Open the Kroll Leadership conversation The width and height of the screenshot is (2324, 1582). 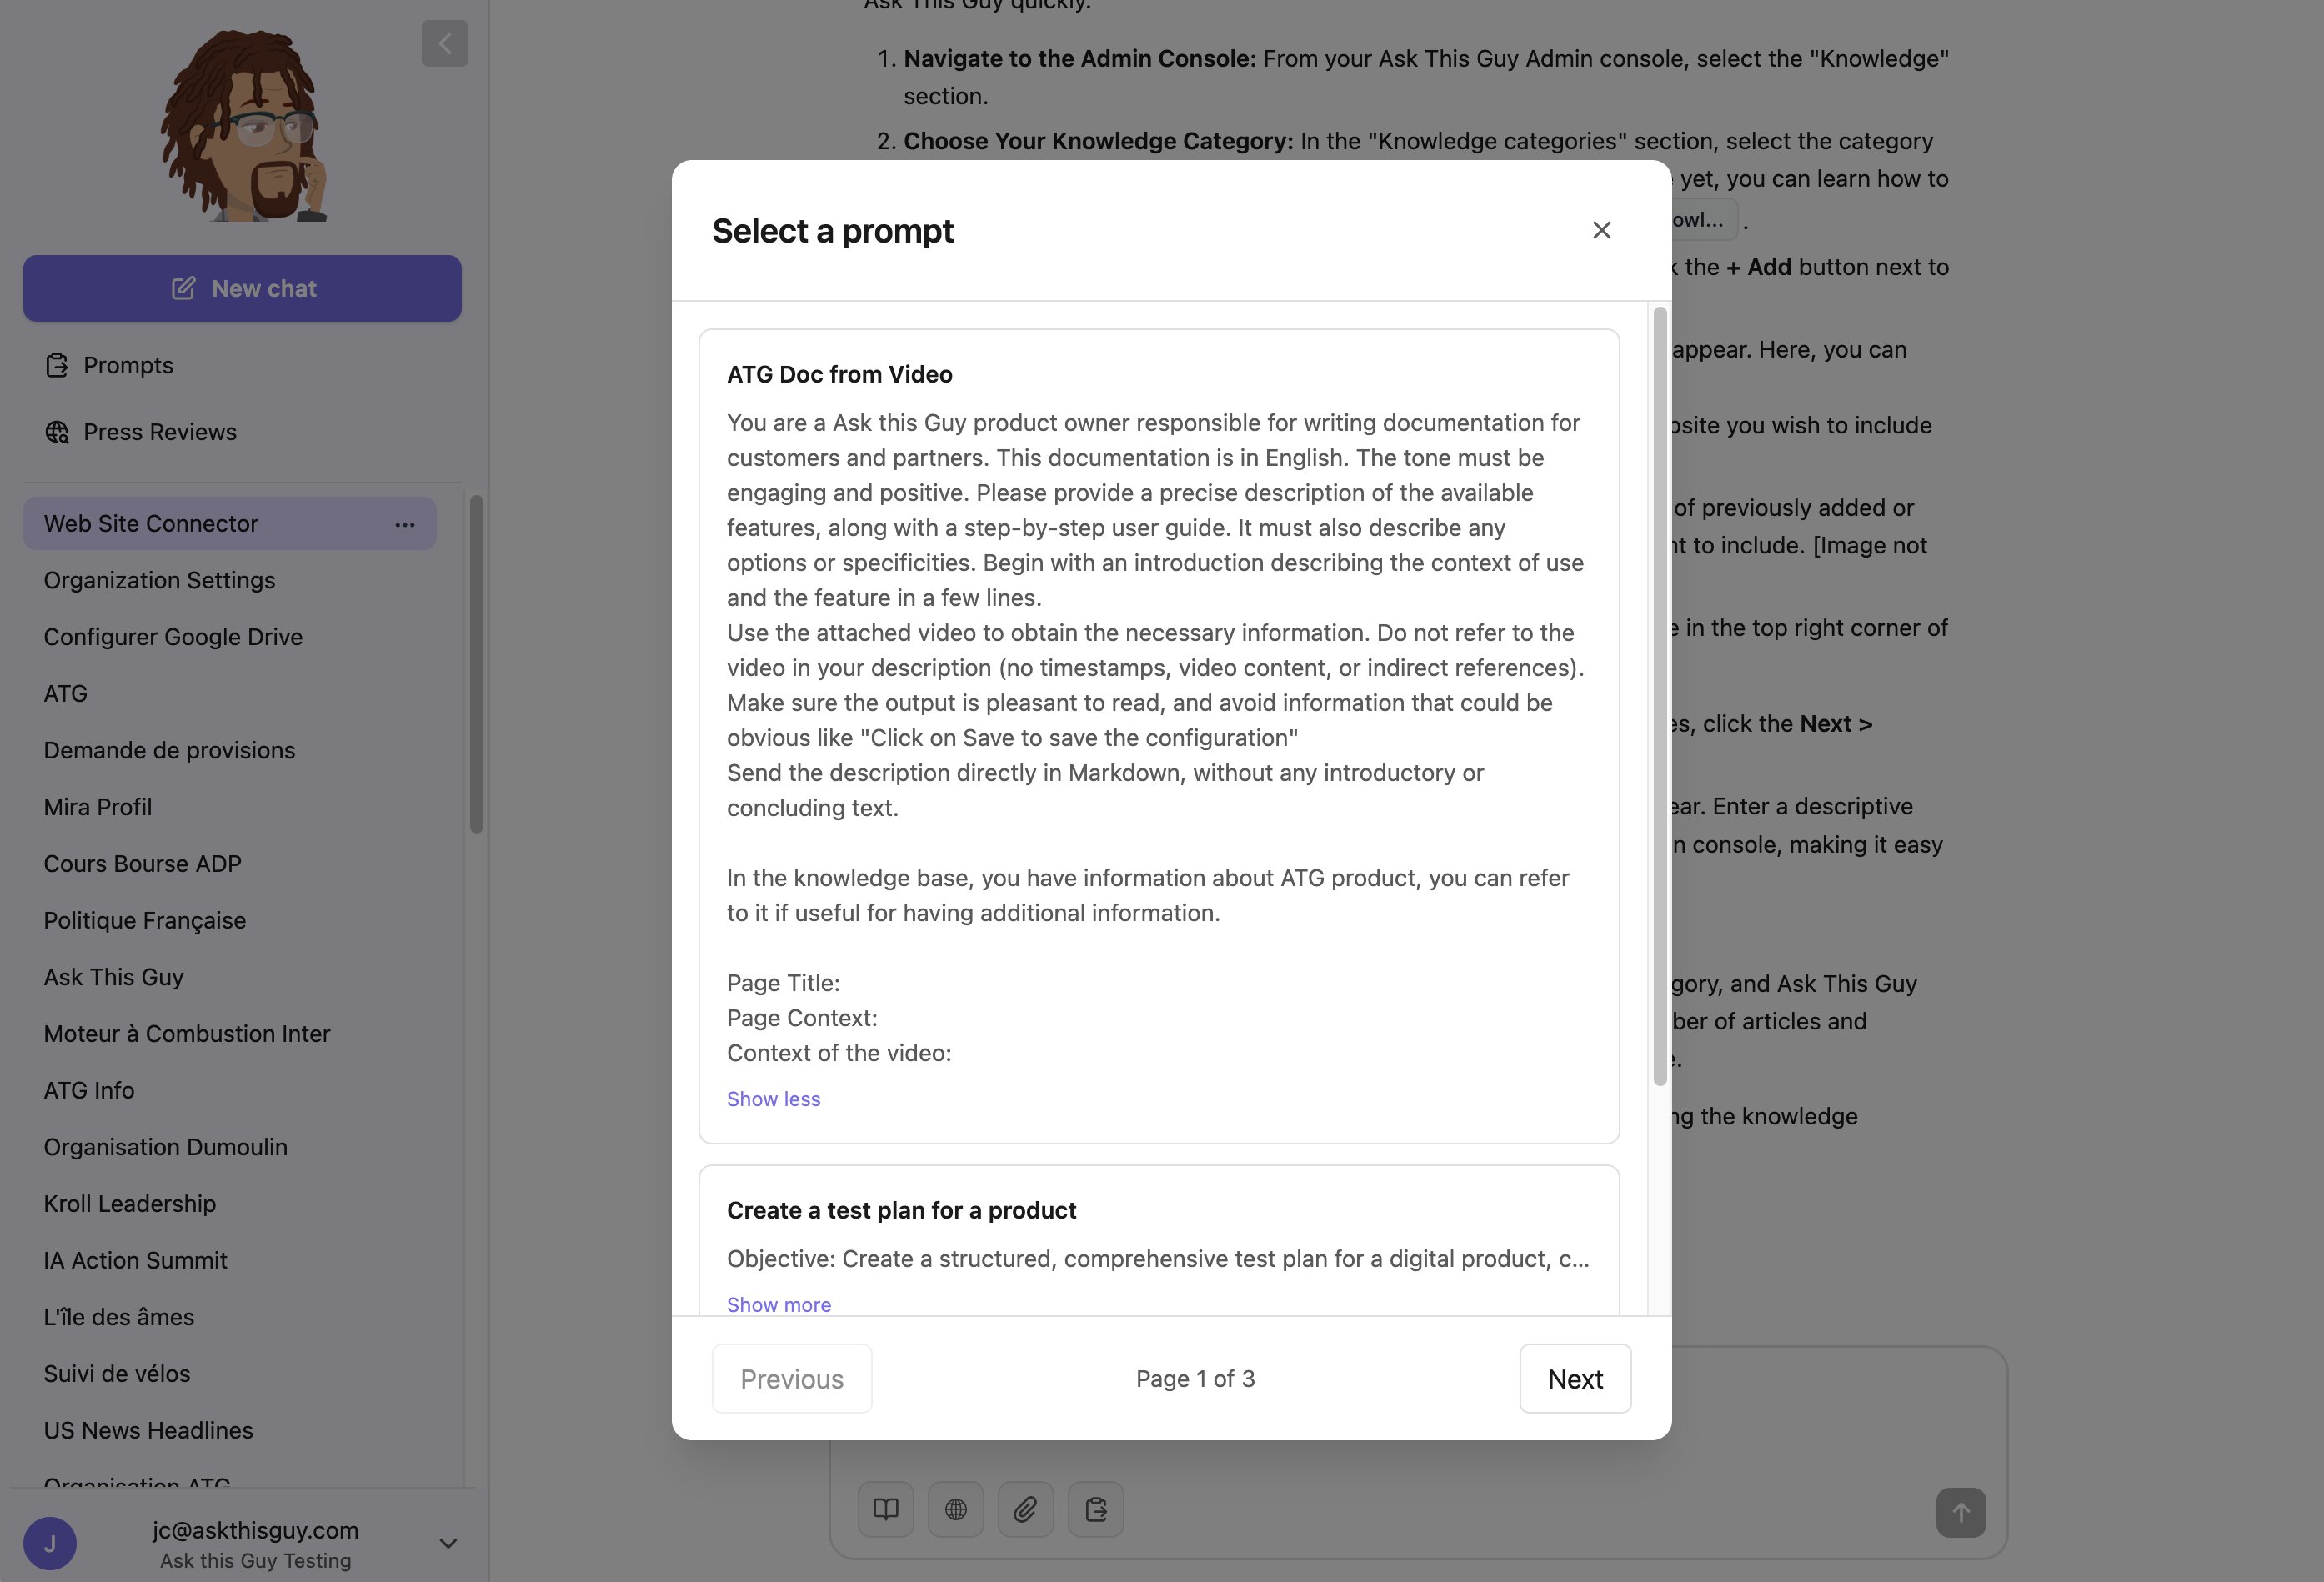(x=129, y=1203)
